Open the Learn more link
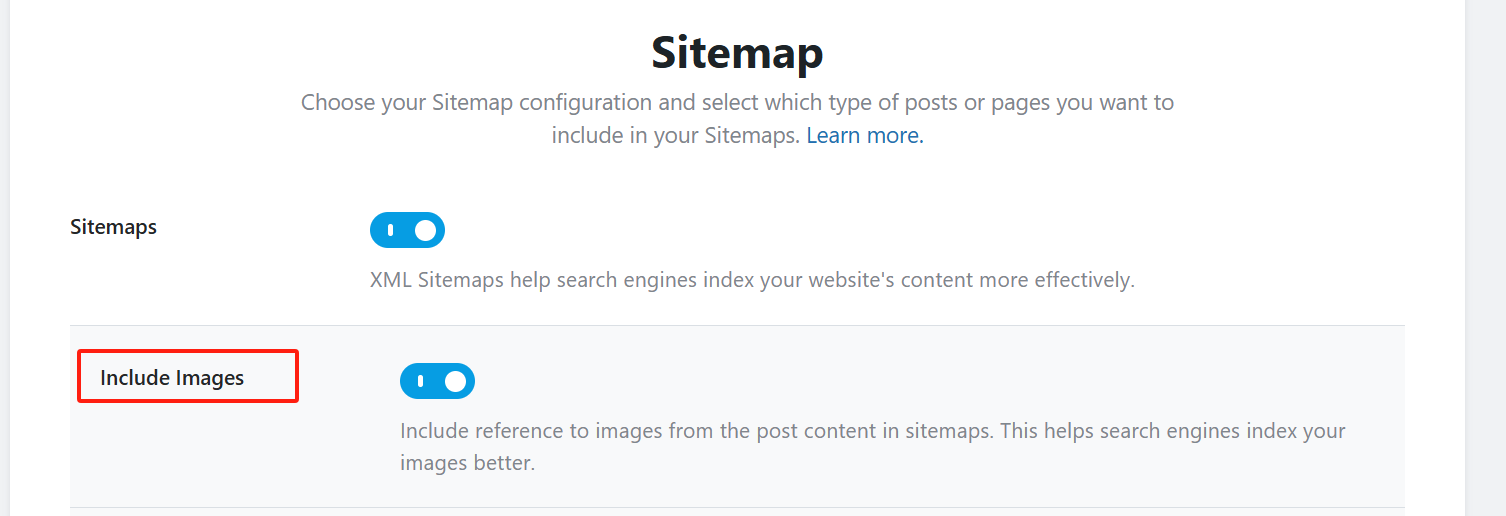The width and height of the screenshot is (1506, 516). coord(865,136)
